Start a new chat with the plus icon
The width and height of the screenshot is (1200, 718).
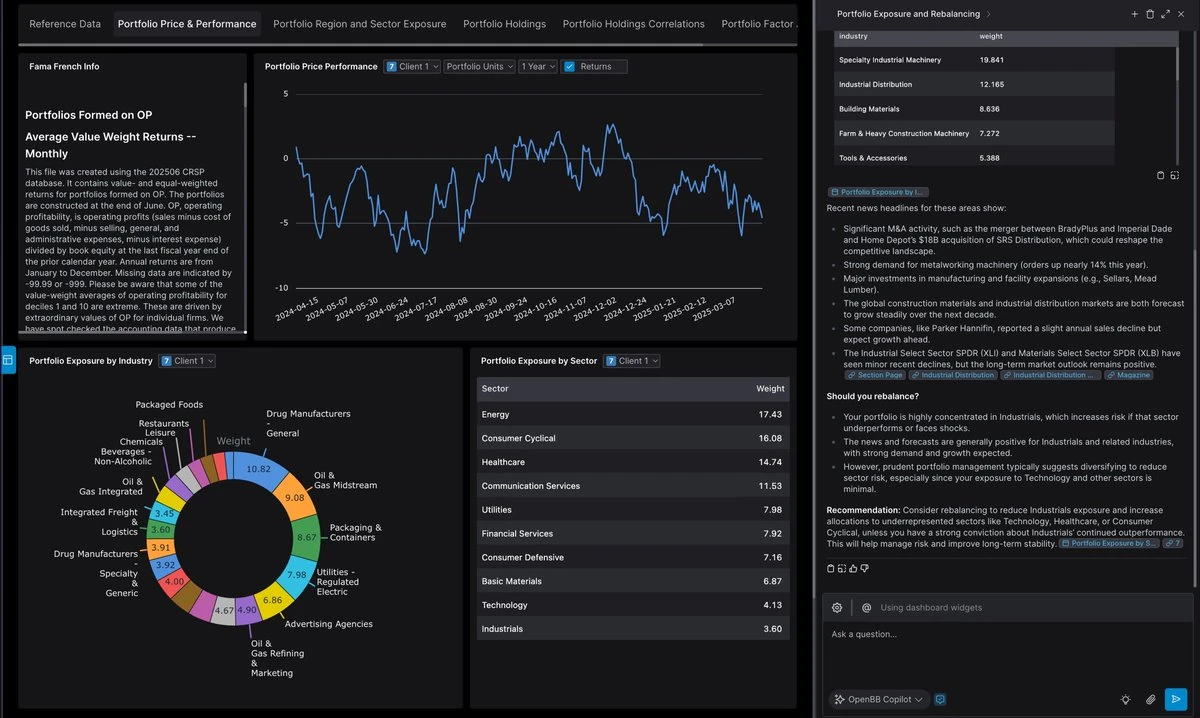point(1134,14)
